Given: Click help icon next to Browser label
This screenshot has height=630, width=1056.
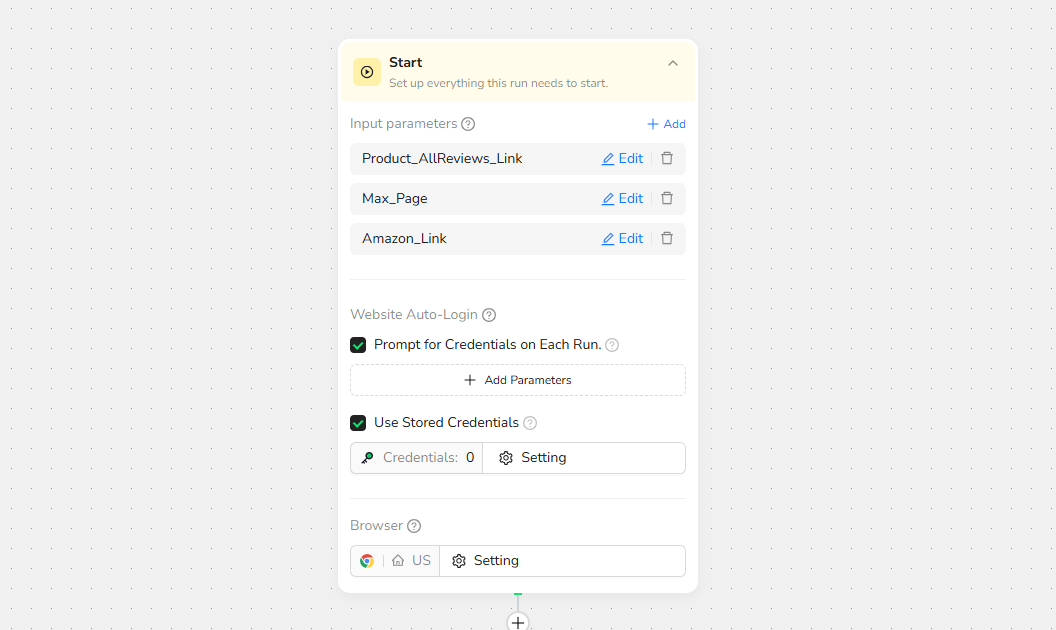Looking at the screenshot, I should (x=414, y=526).
